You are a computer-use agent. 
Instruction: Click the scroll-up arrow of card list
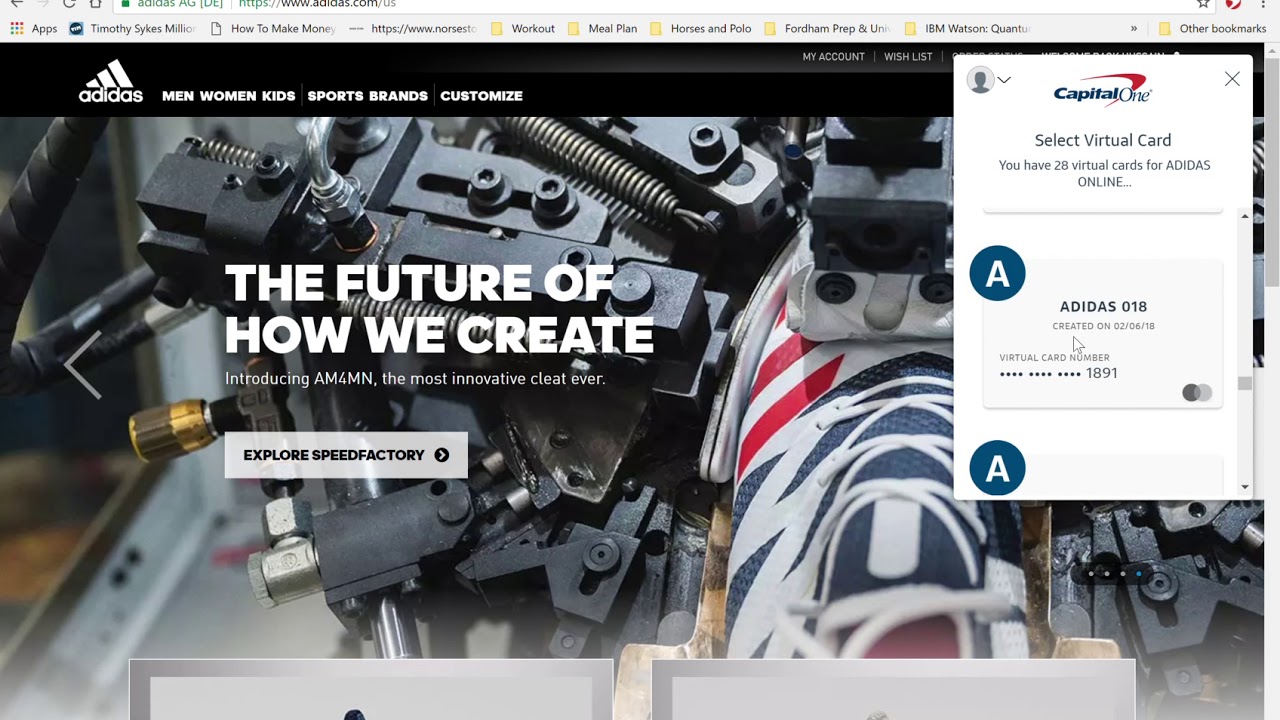(x=1245, y=216)
